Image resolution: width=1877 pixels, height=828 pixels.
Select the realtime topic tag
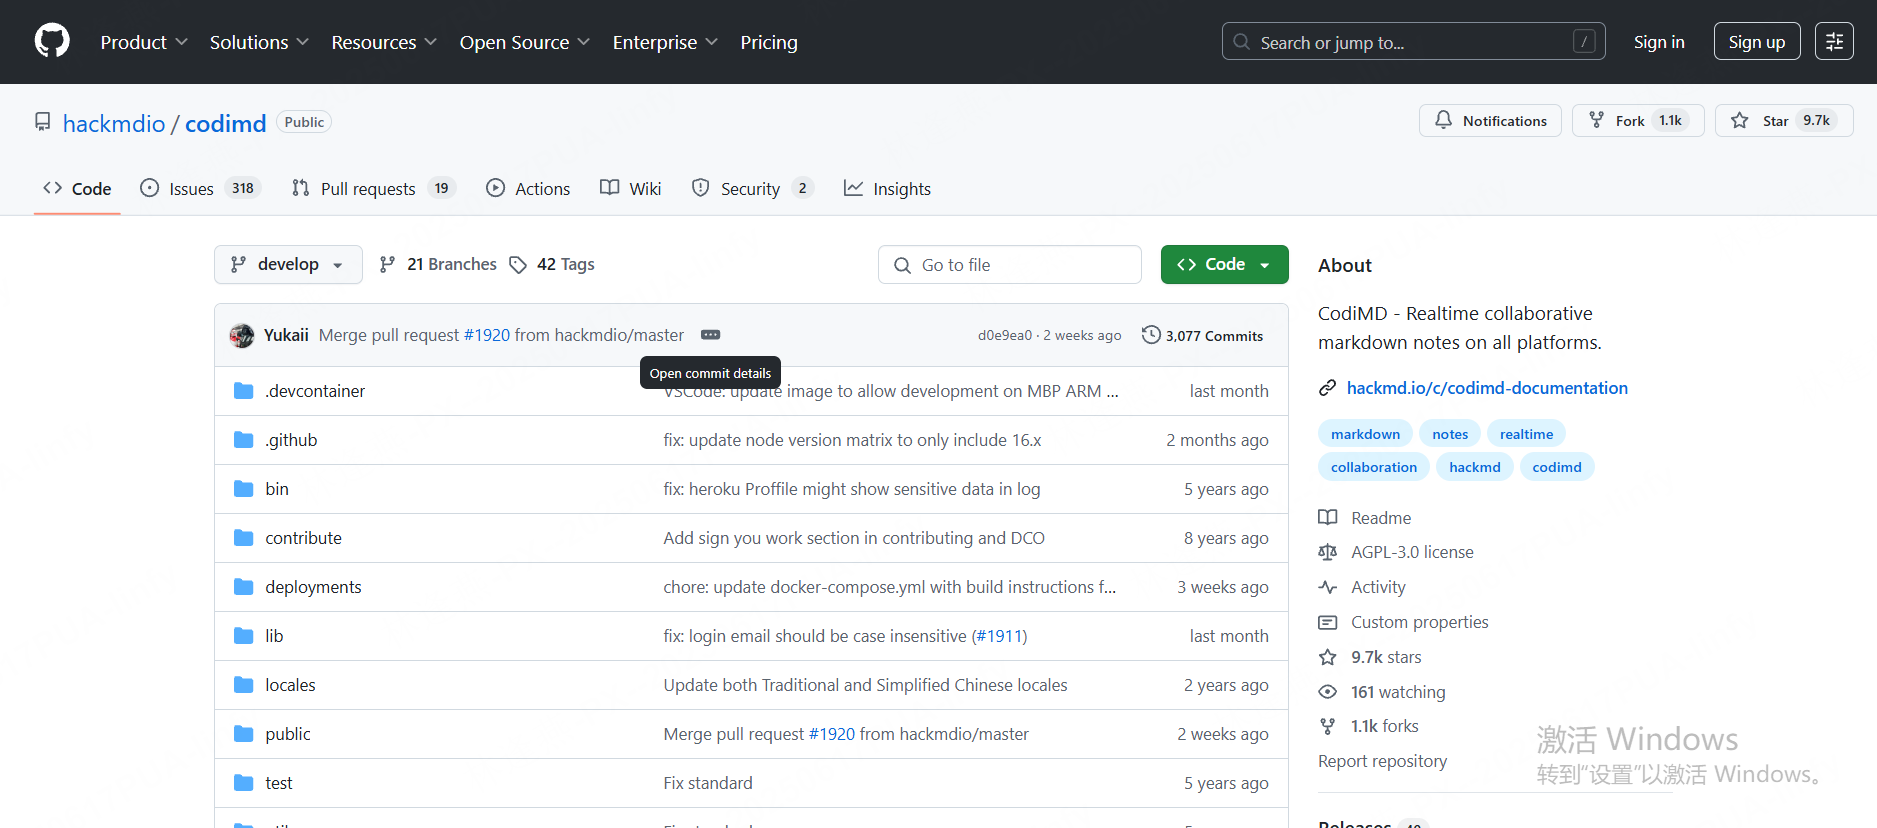(x=1526, y=434)
